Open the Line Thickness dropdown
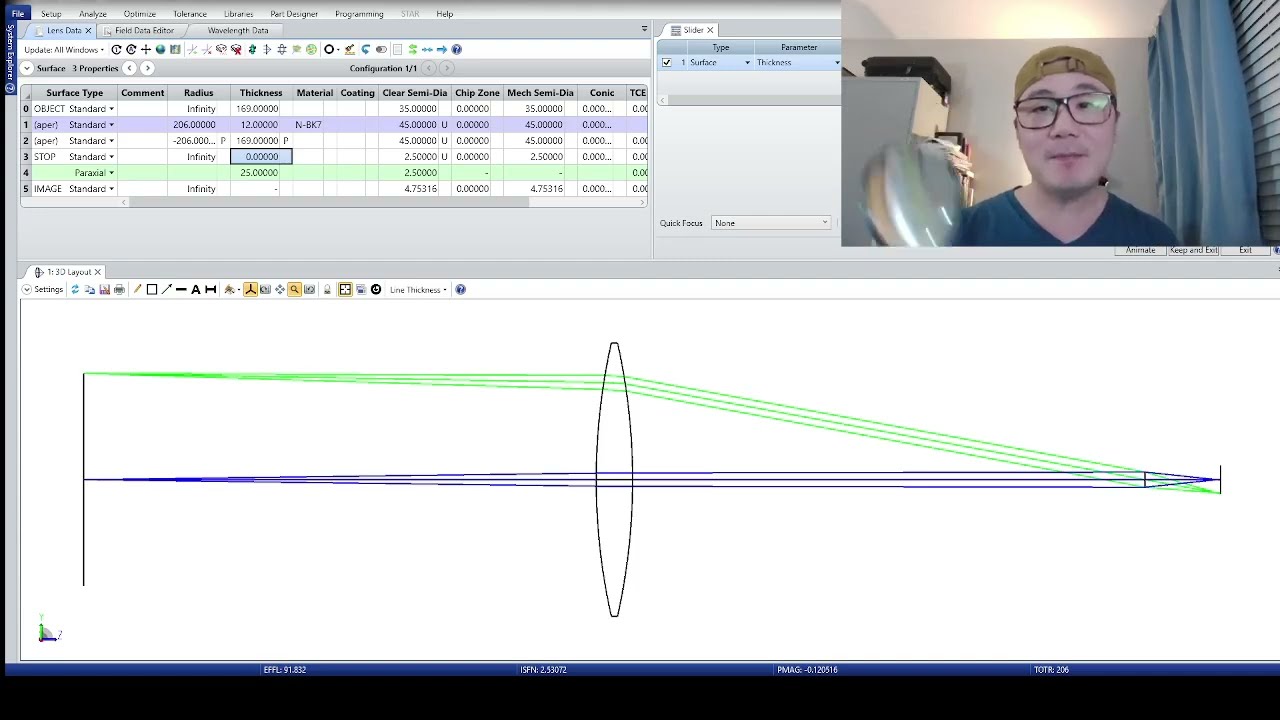The height and width of the screenshot is (720, 1280). click(418, 289)
